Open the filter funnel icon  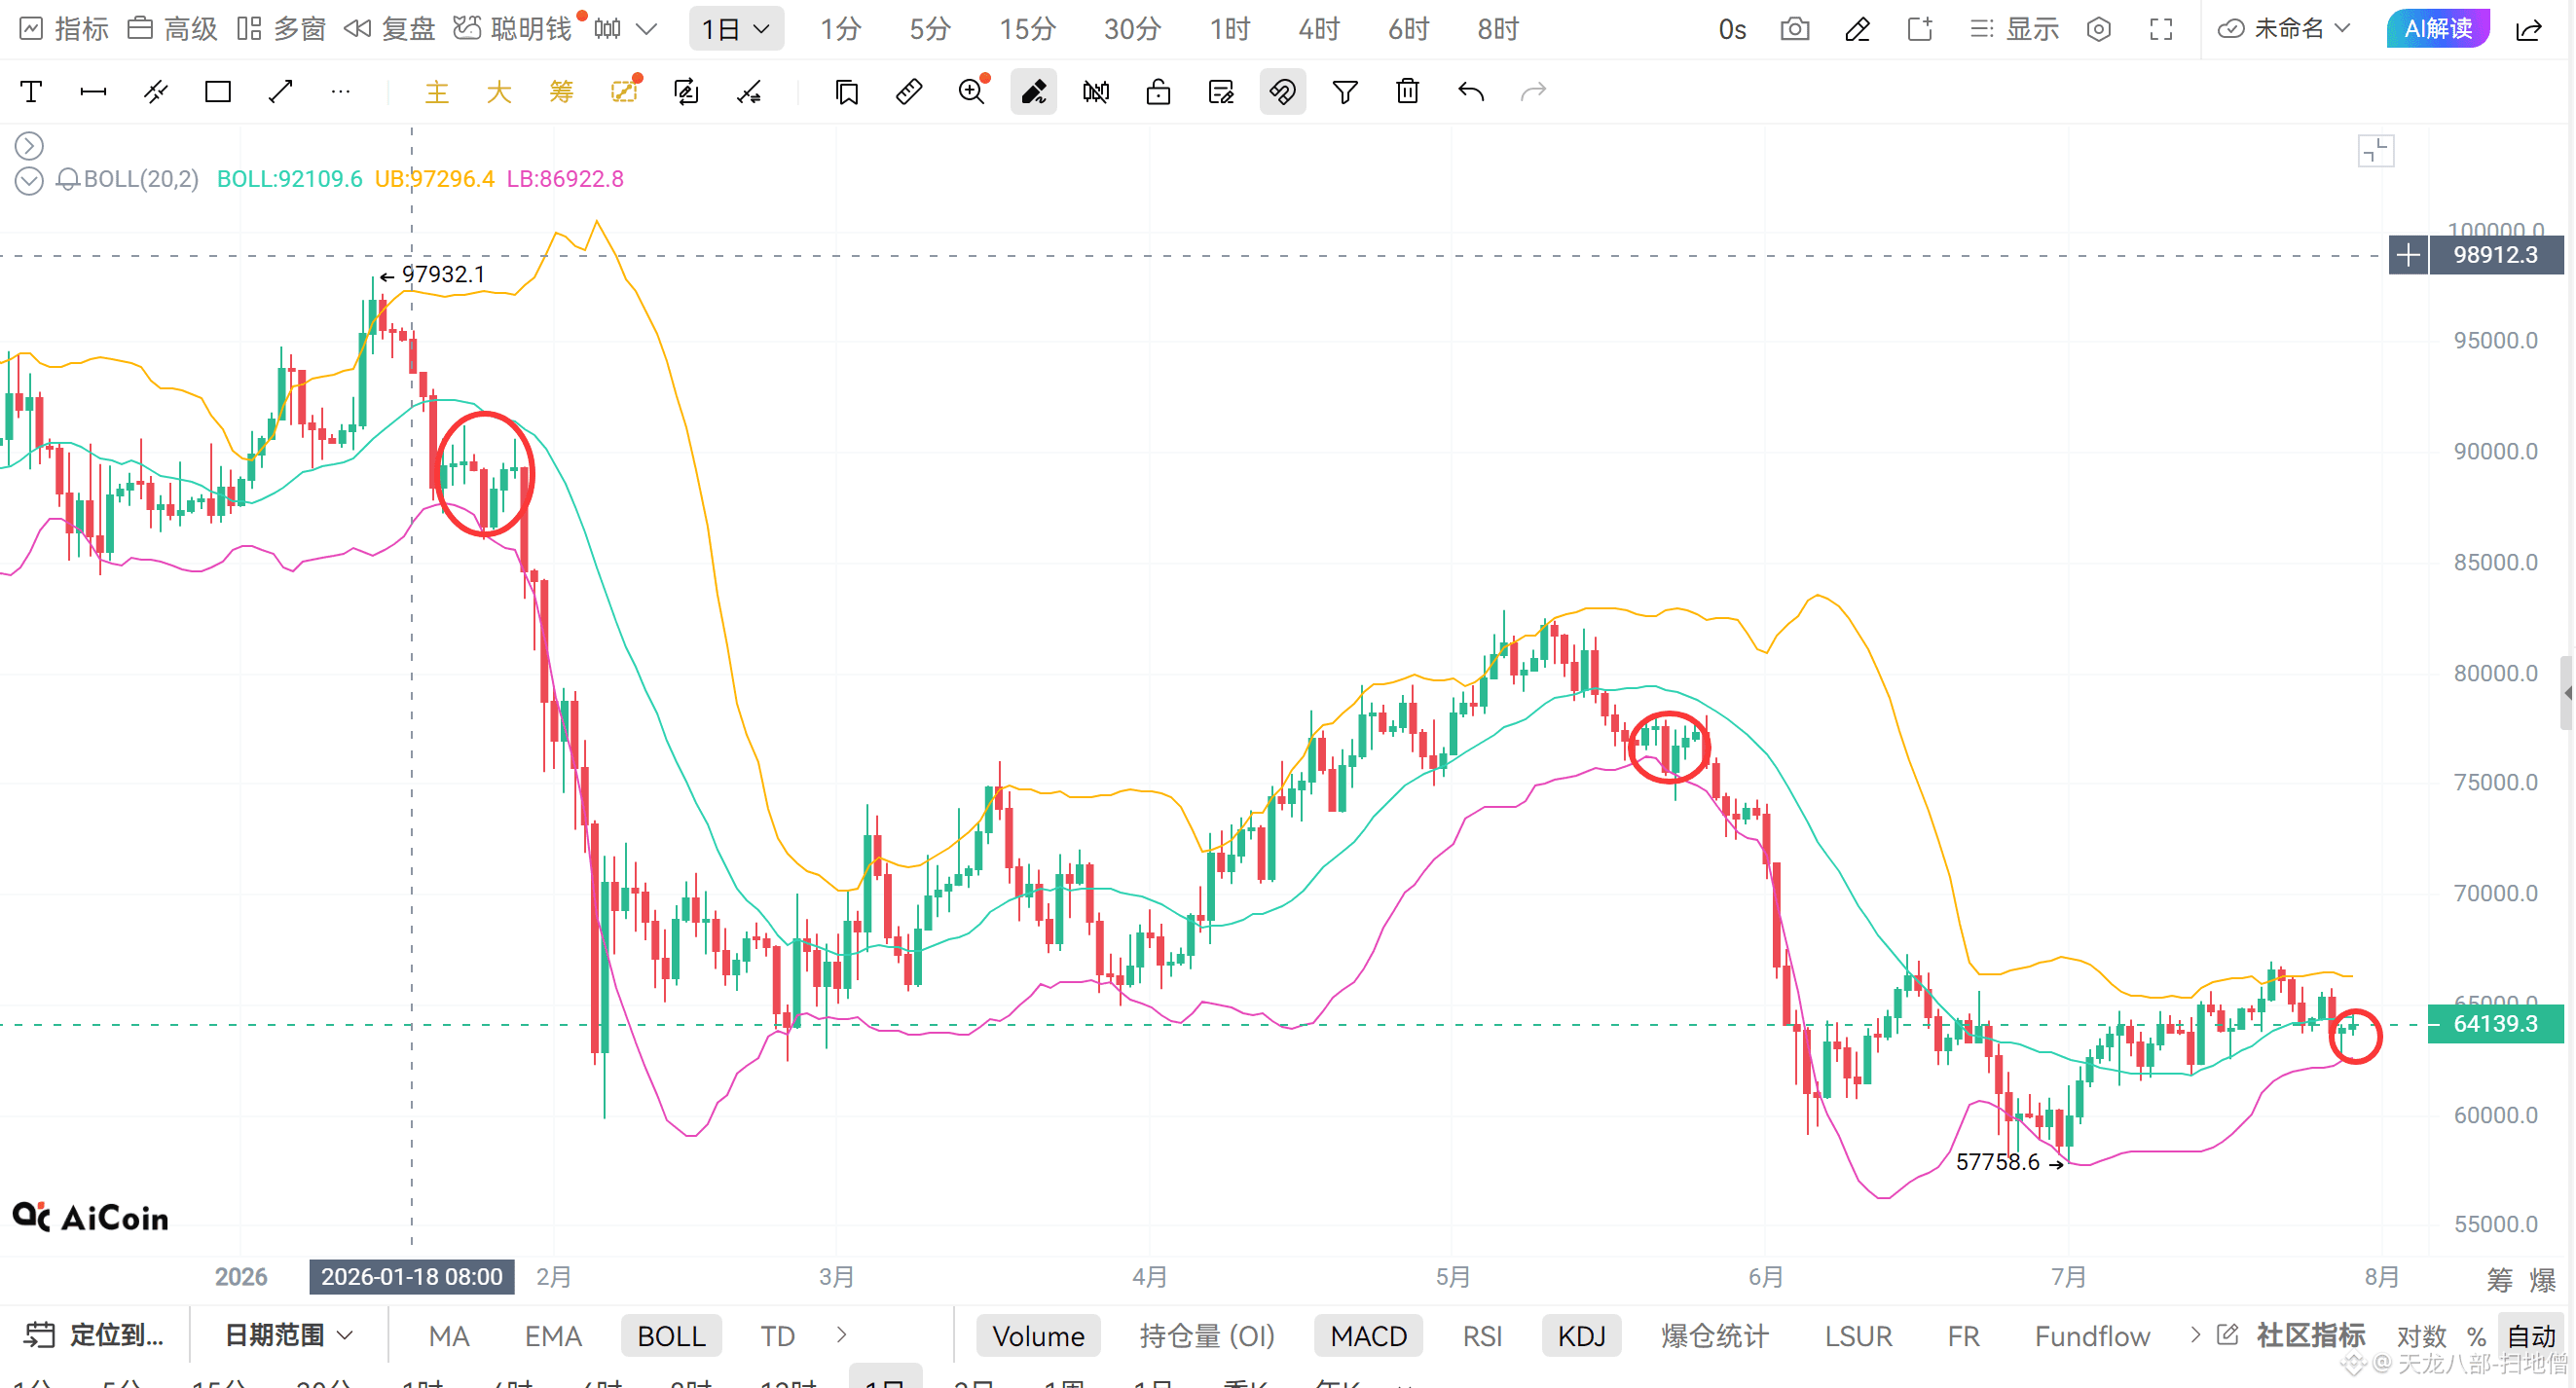(x=1346, y=92)
